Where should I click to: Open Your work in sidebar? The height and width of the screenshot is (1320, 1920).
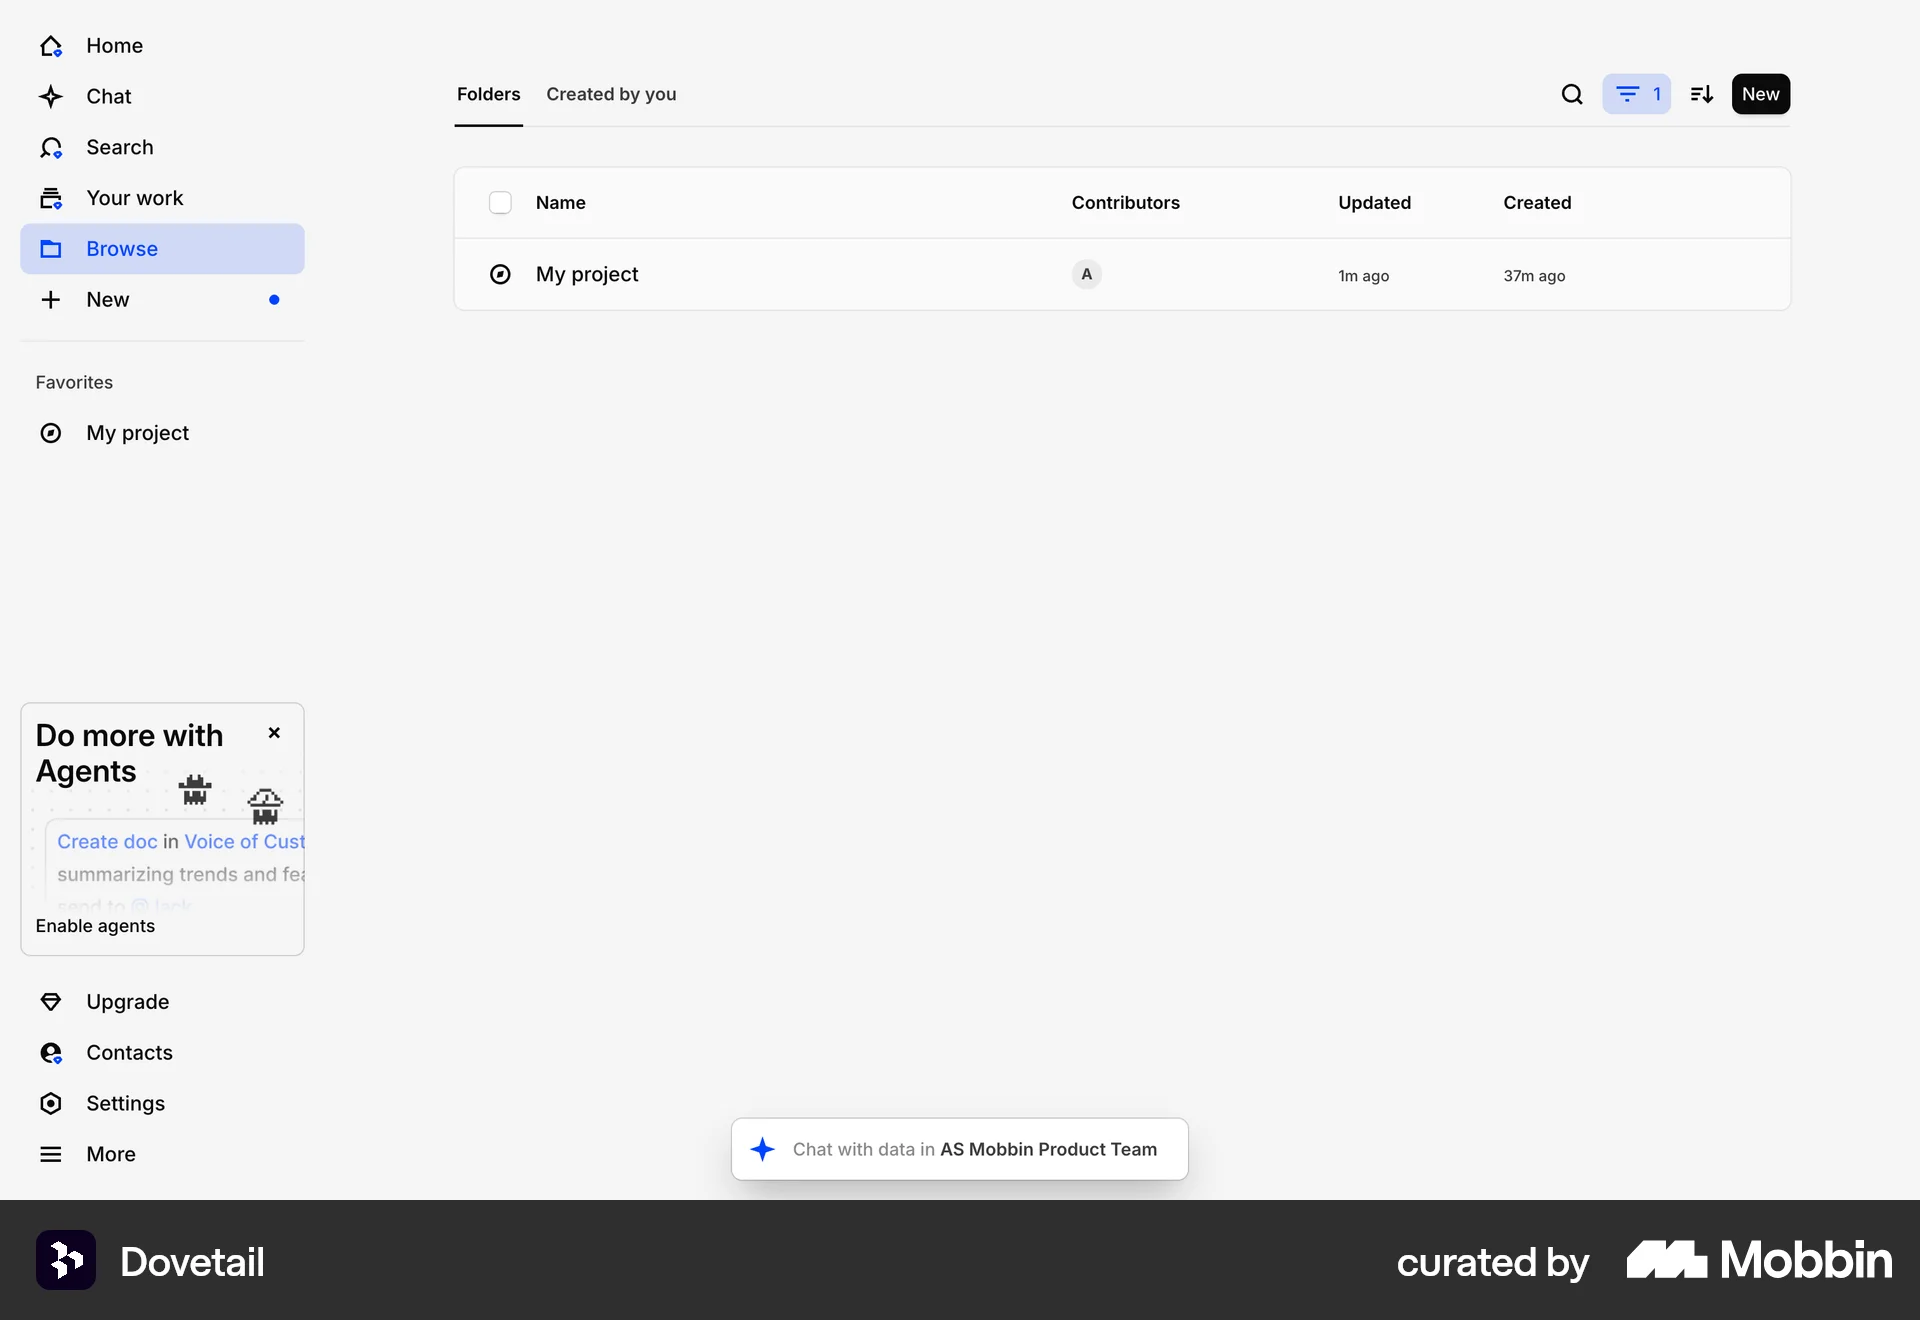[134, 198]
